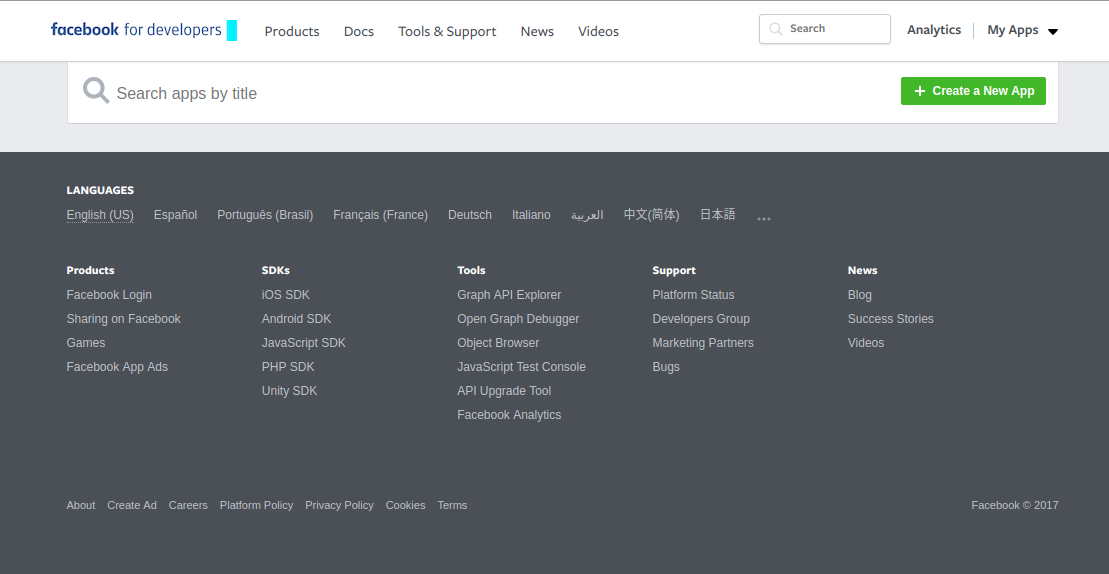Open the Developers Group link
The height and width of the screenshot is (574, 1109).
click(x=702, y=319)
